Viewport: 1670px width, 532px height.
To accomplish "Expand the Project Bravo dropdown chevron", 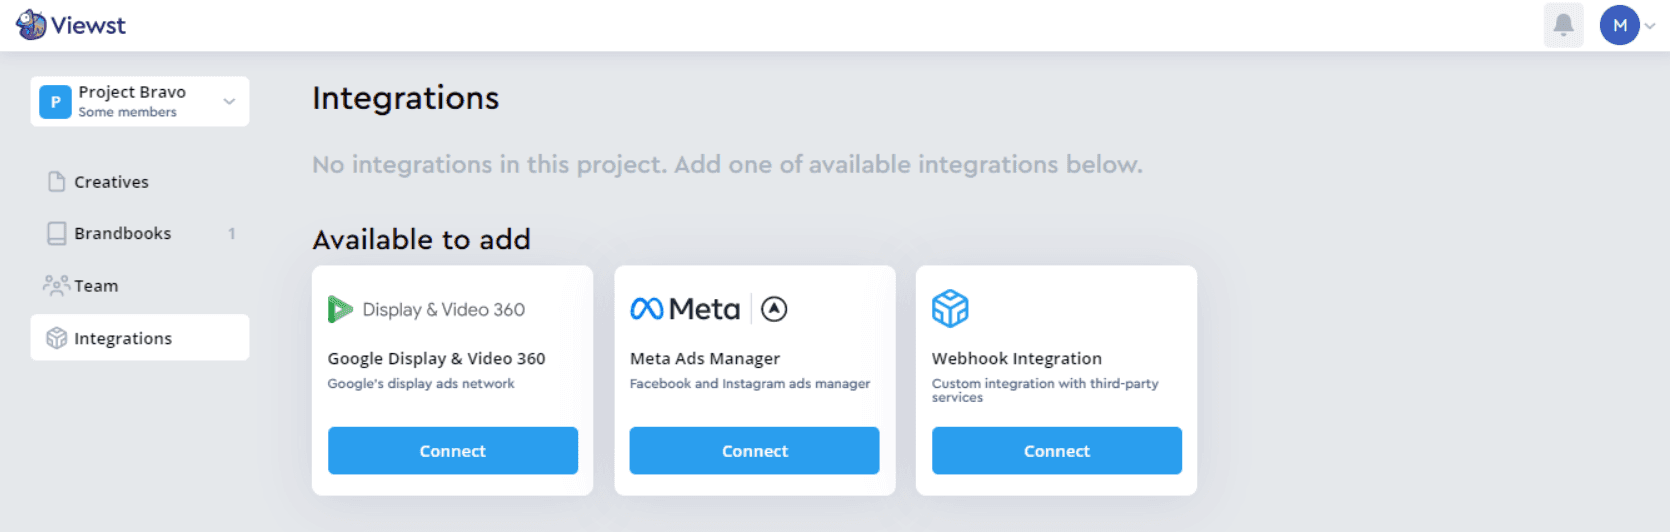I will click(229, 101).
